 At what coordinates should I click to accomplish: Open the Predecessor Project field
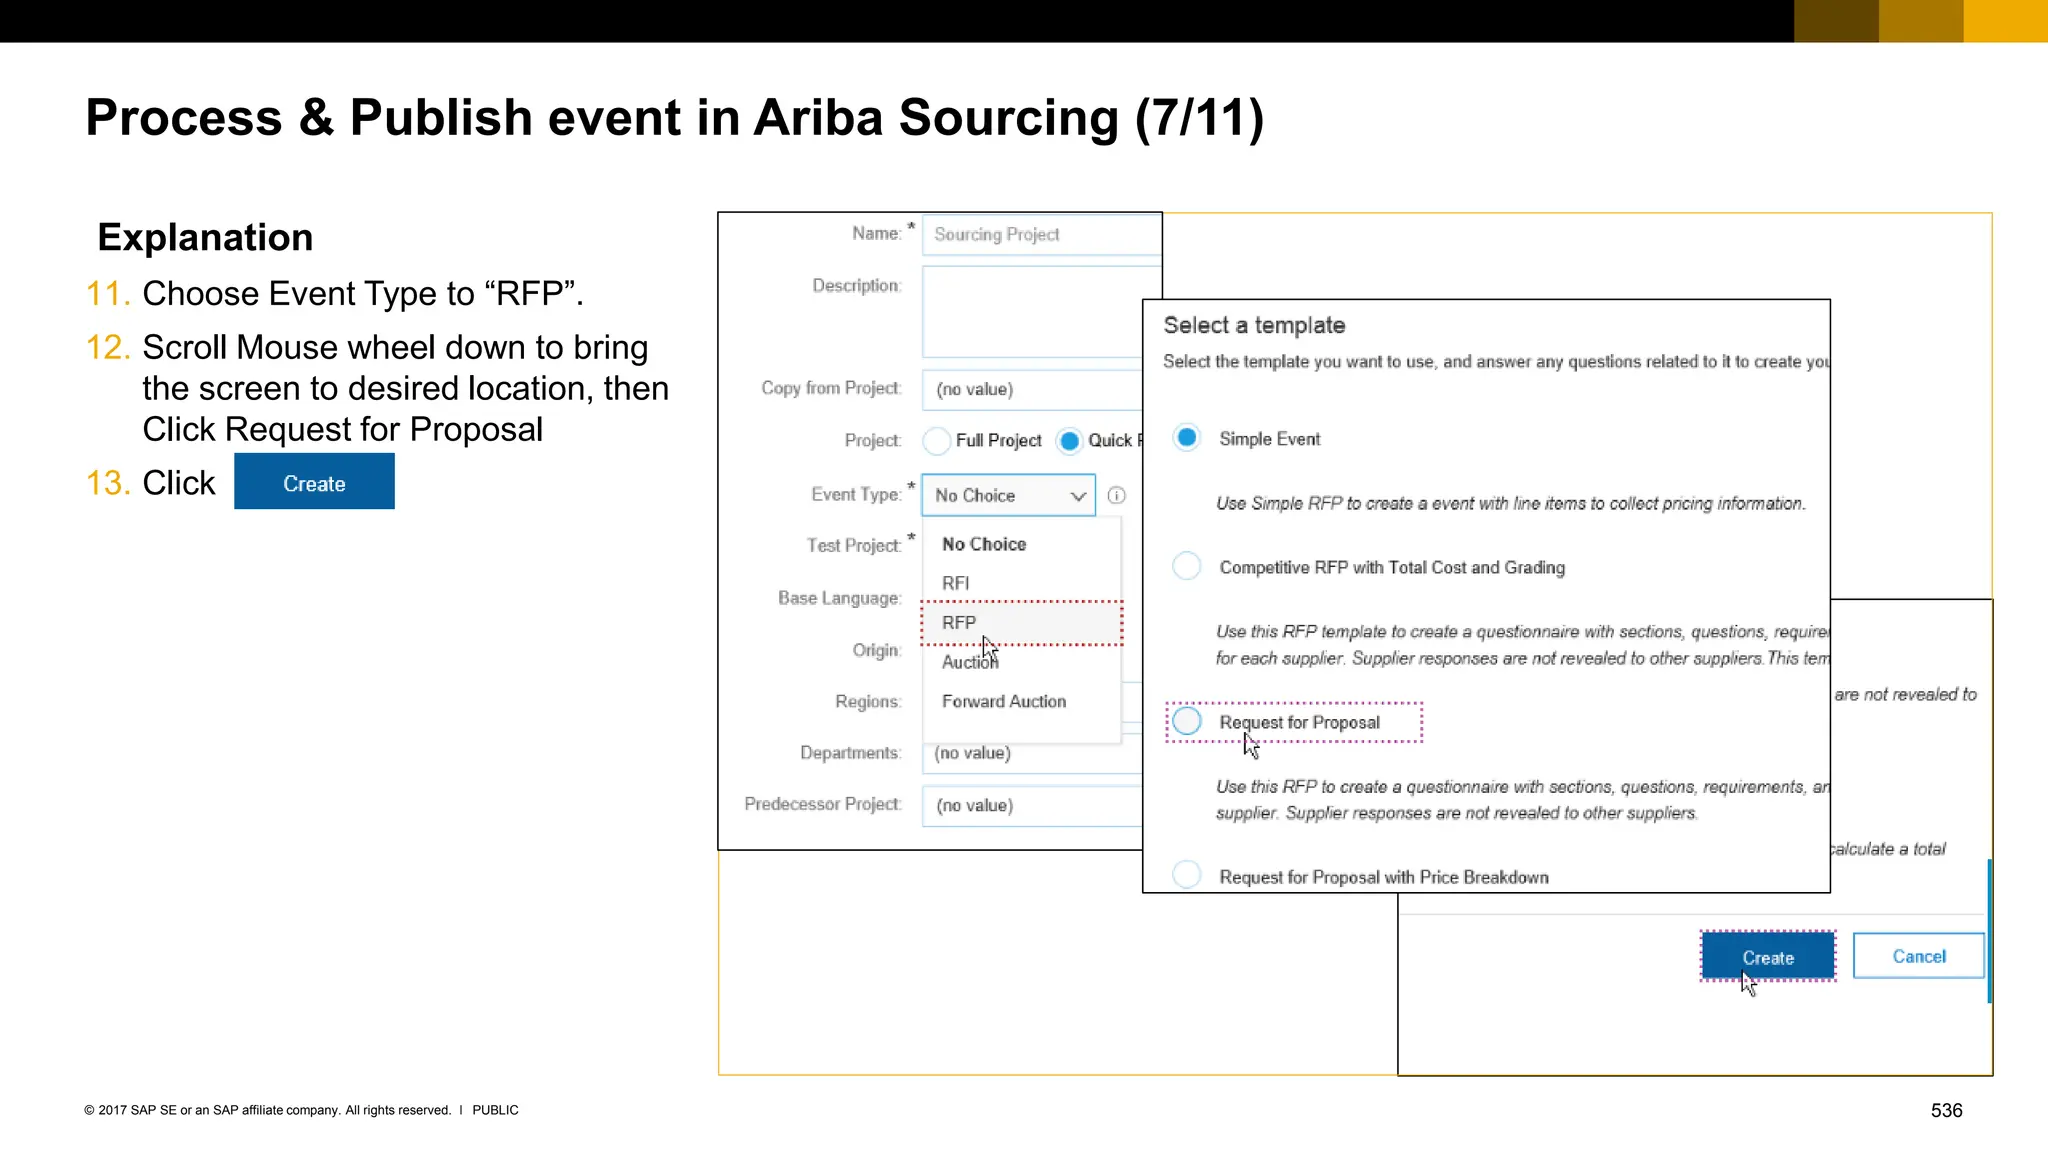1033,806
